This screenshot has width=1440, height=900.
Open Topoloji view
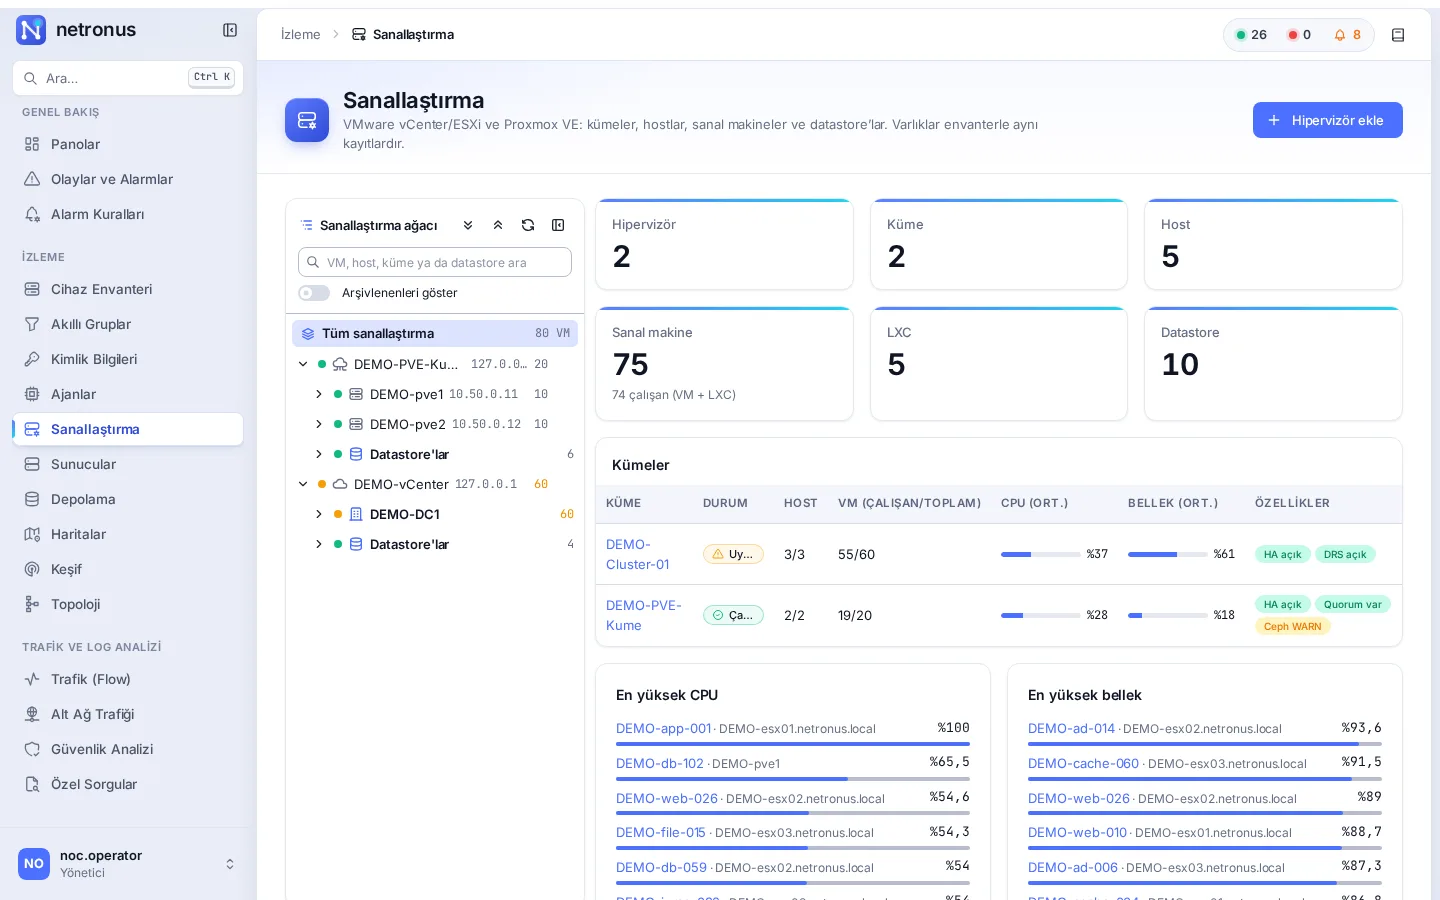click(x=128, y=604)
